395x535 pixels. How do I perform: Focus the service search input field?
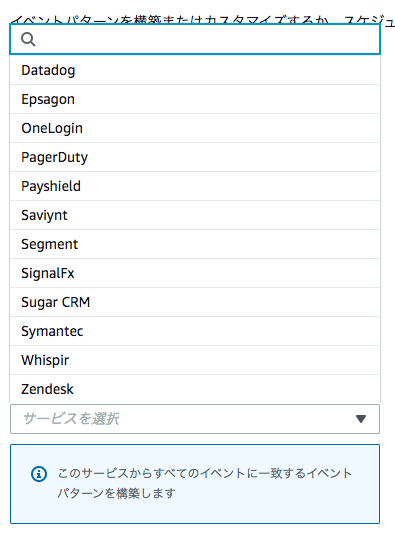195,39
